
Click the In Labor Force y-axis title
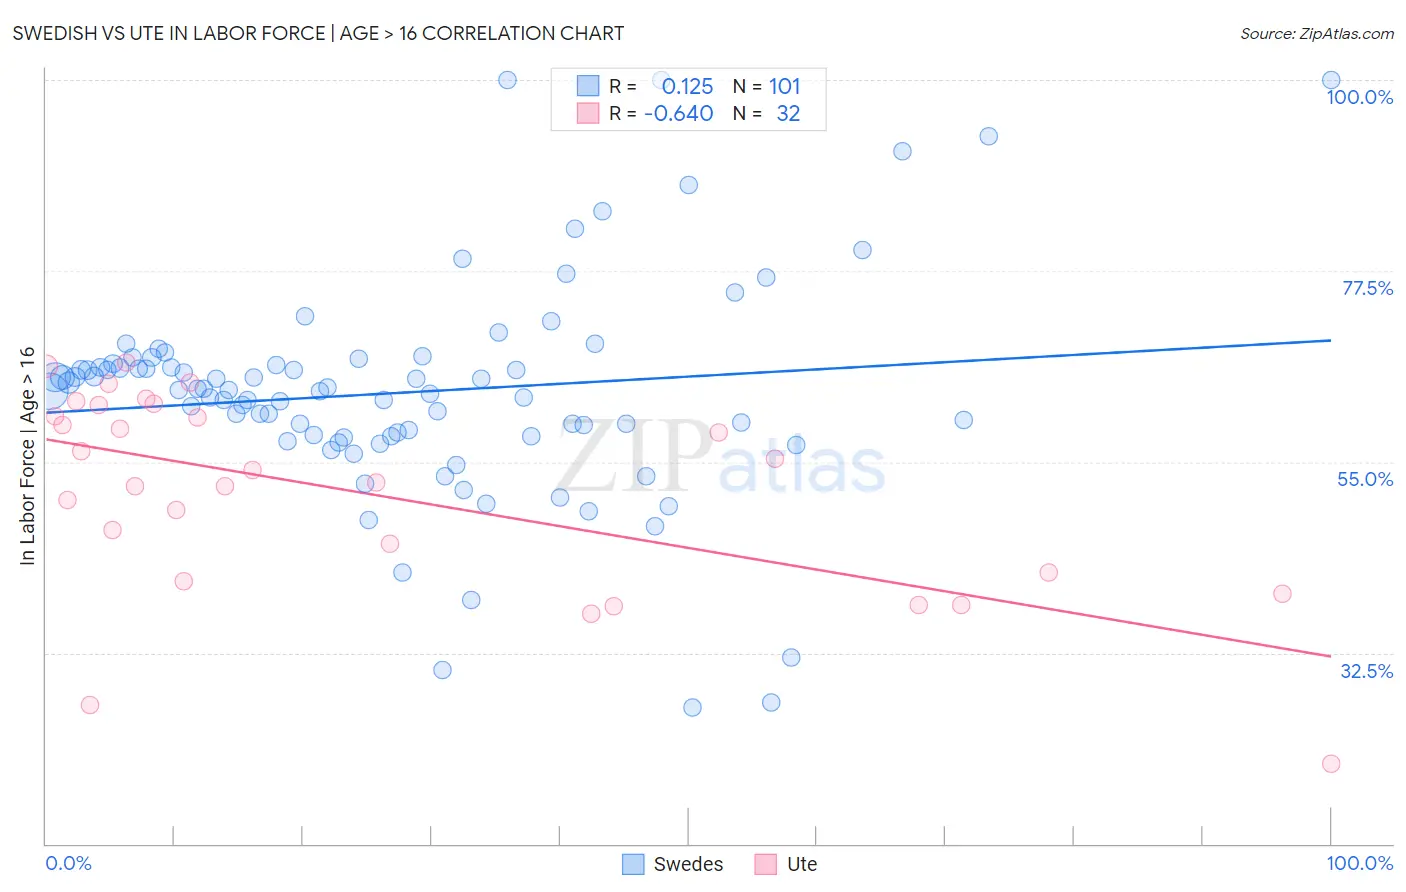pyautogui.click(x=27, y=456)
